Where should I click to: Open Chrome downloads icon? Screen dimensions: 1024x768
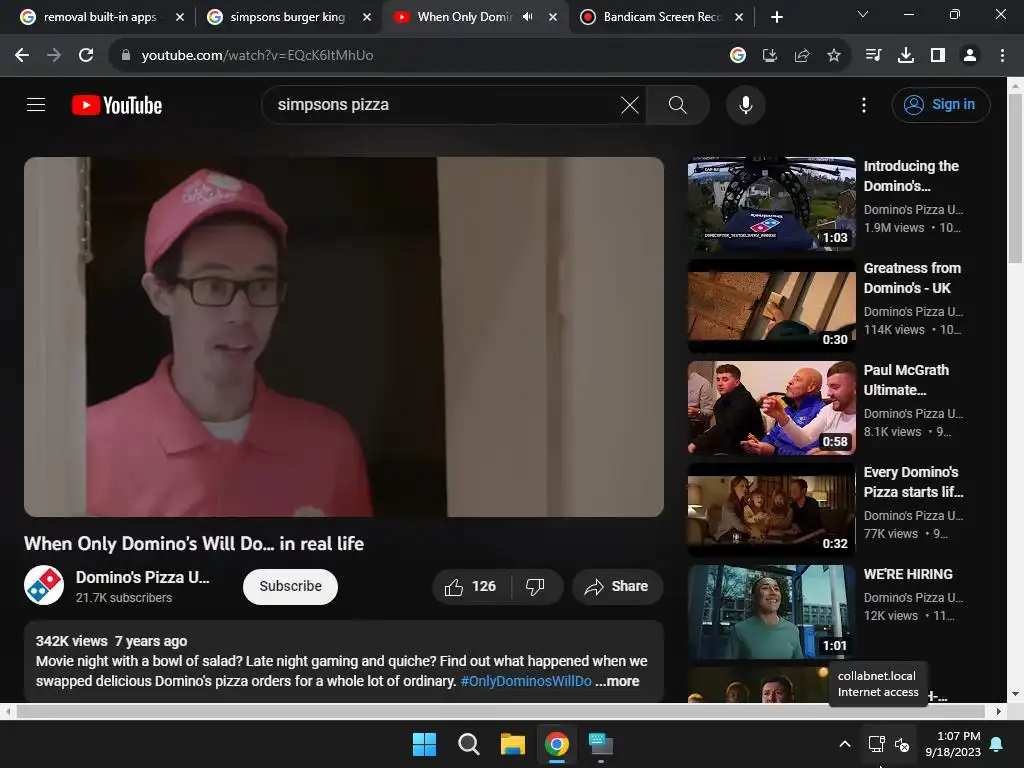click(x=906, y=56)
